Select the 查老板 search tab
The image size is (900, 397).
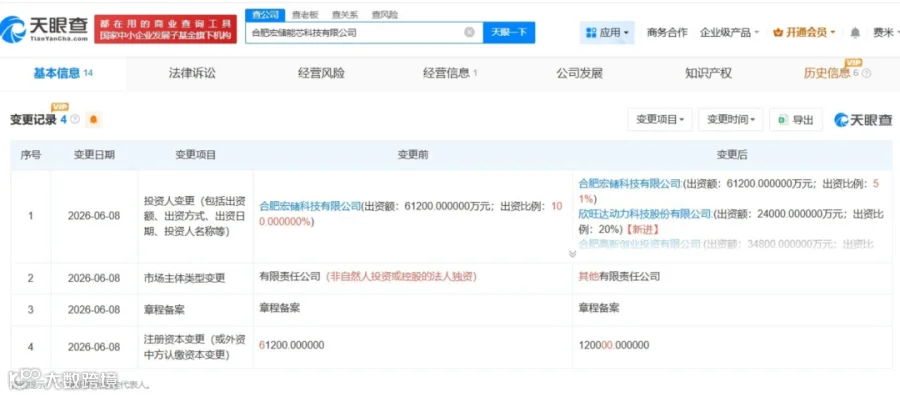point(305,15)
